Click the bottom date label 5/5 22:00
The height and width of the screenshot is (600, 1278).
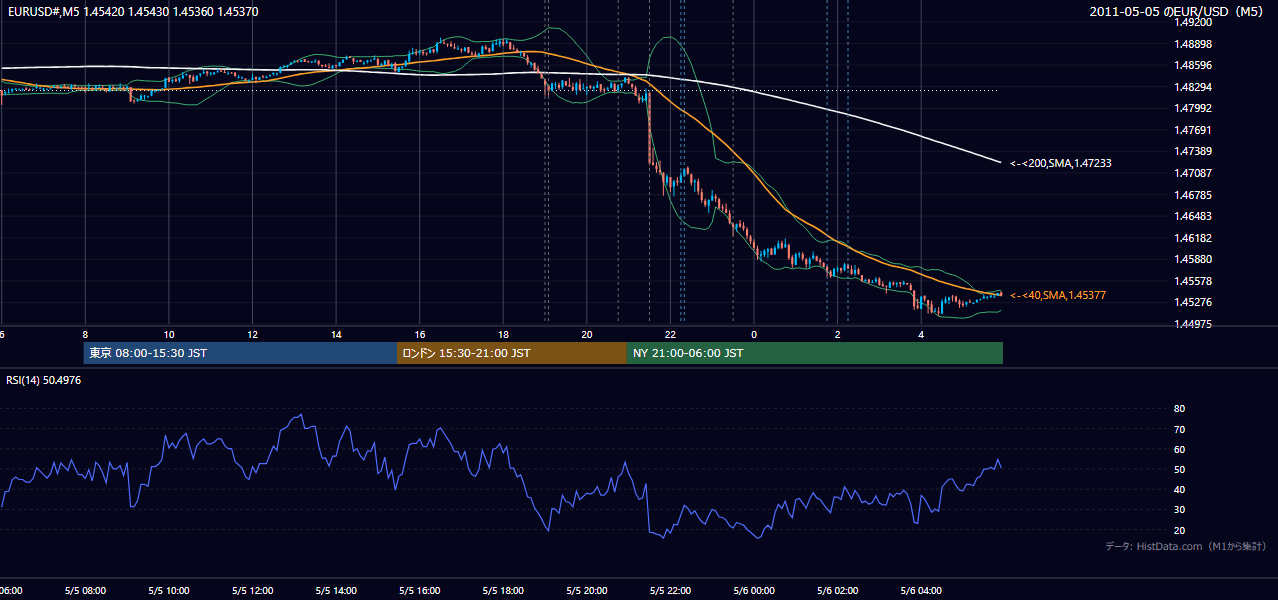click(670, 591)
